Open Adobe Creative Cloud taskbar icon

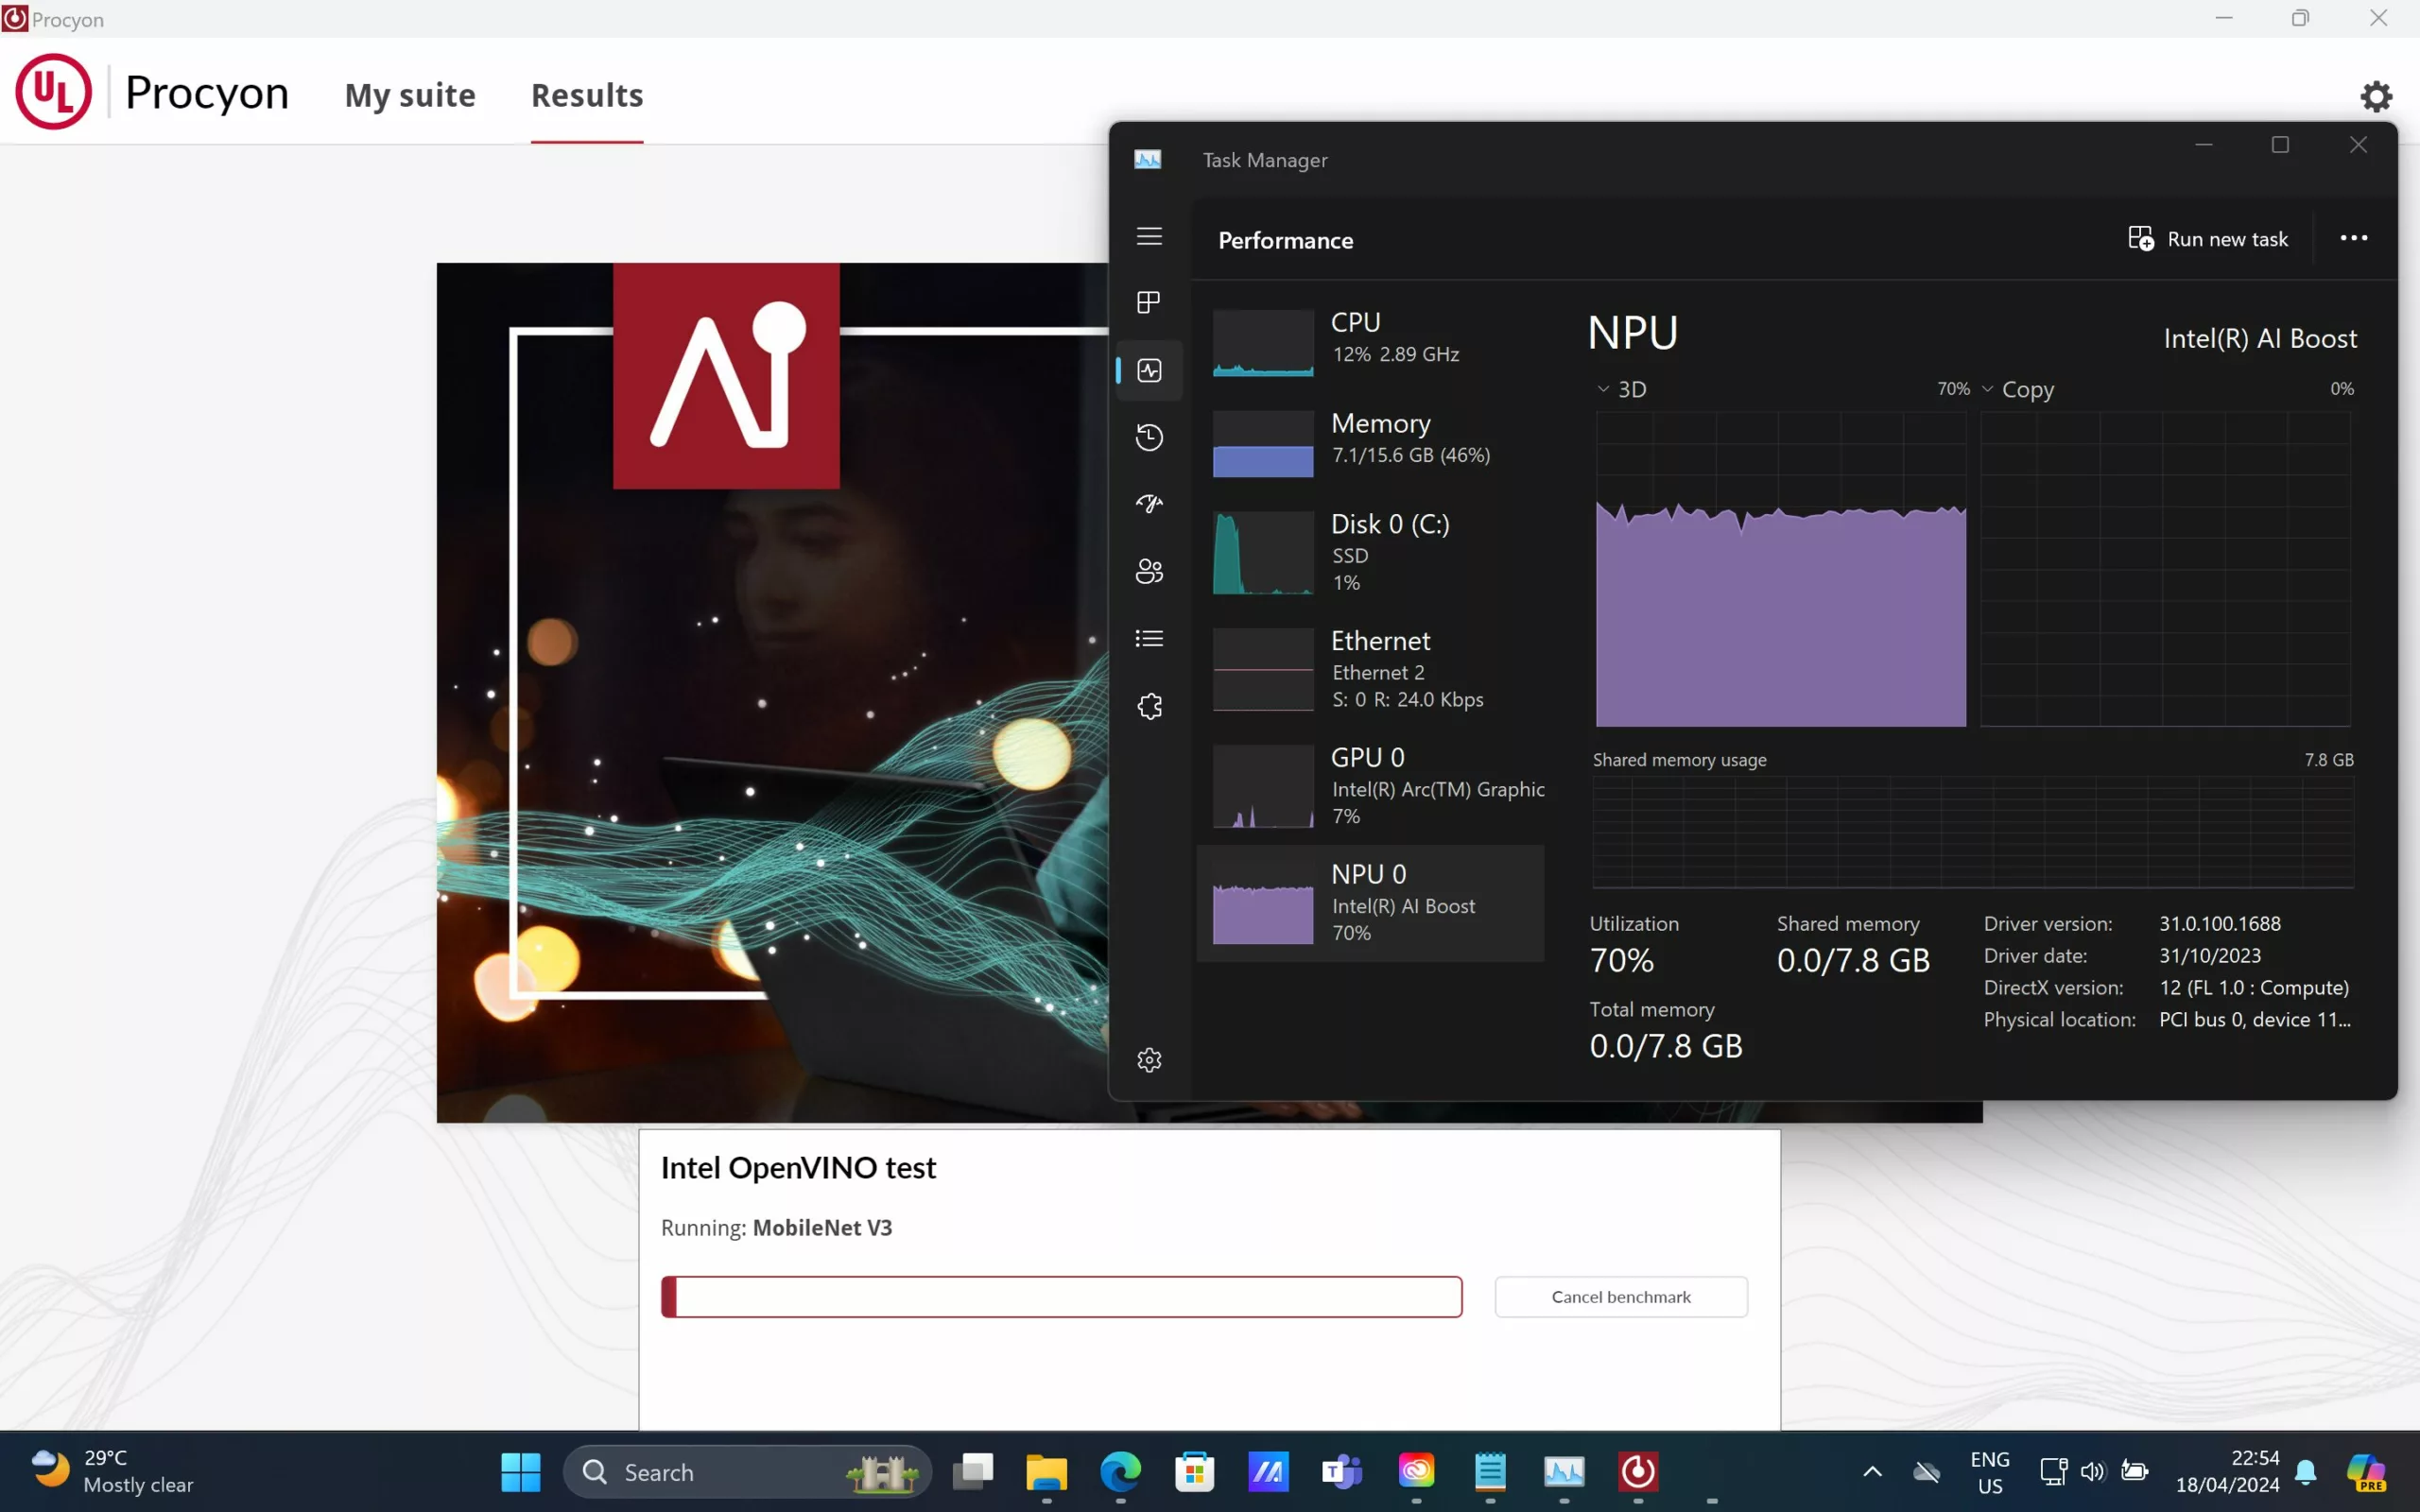point(1416,1471)
